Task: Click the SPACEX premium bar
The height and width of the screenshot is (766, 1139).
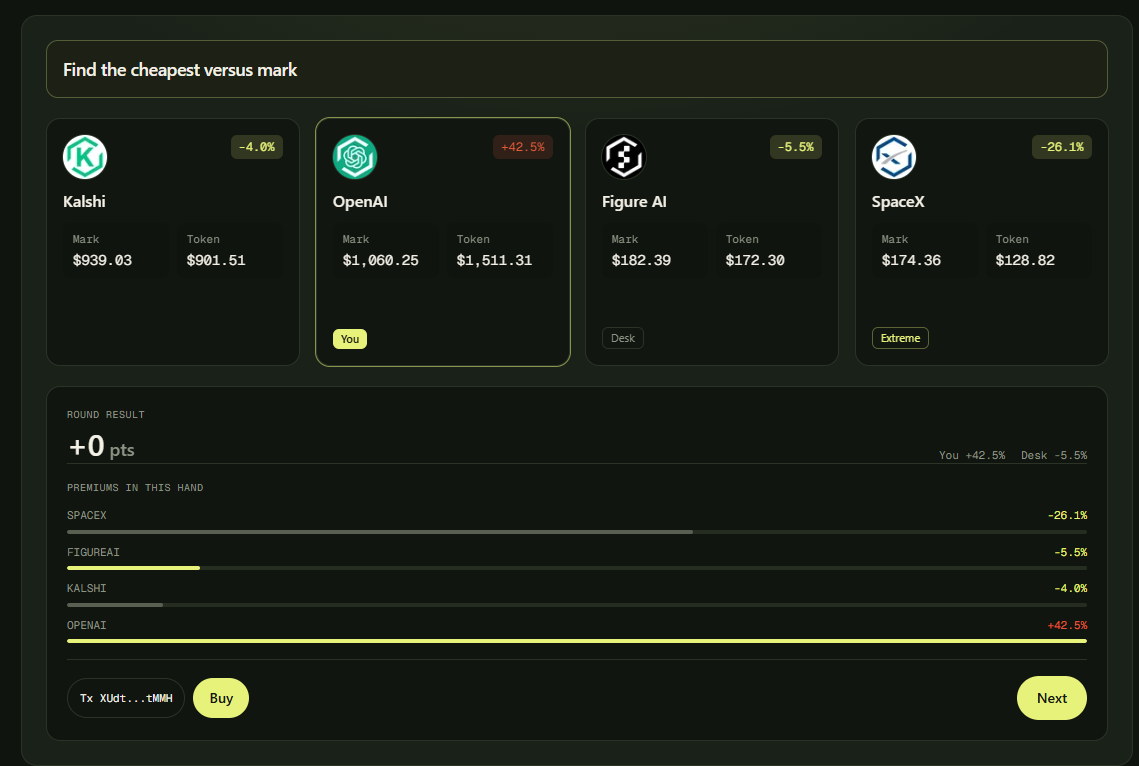Action: tap(577, 532)
